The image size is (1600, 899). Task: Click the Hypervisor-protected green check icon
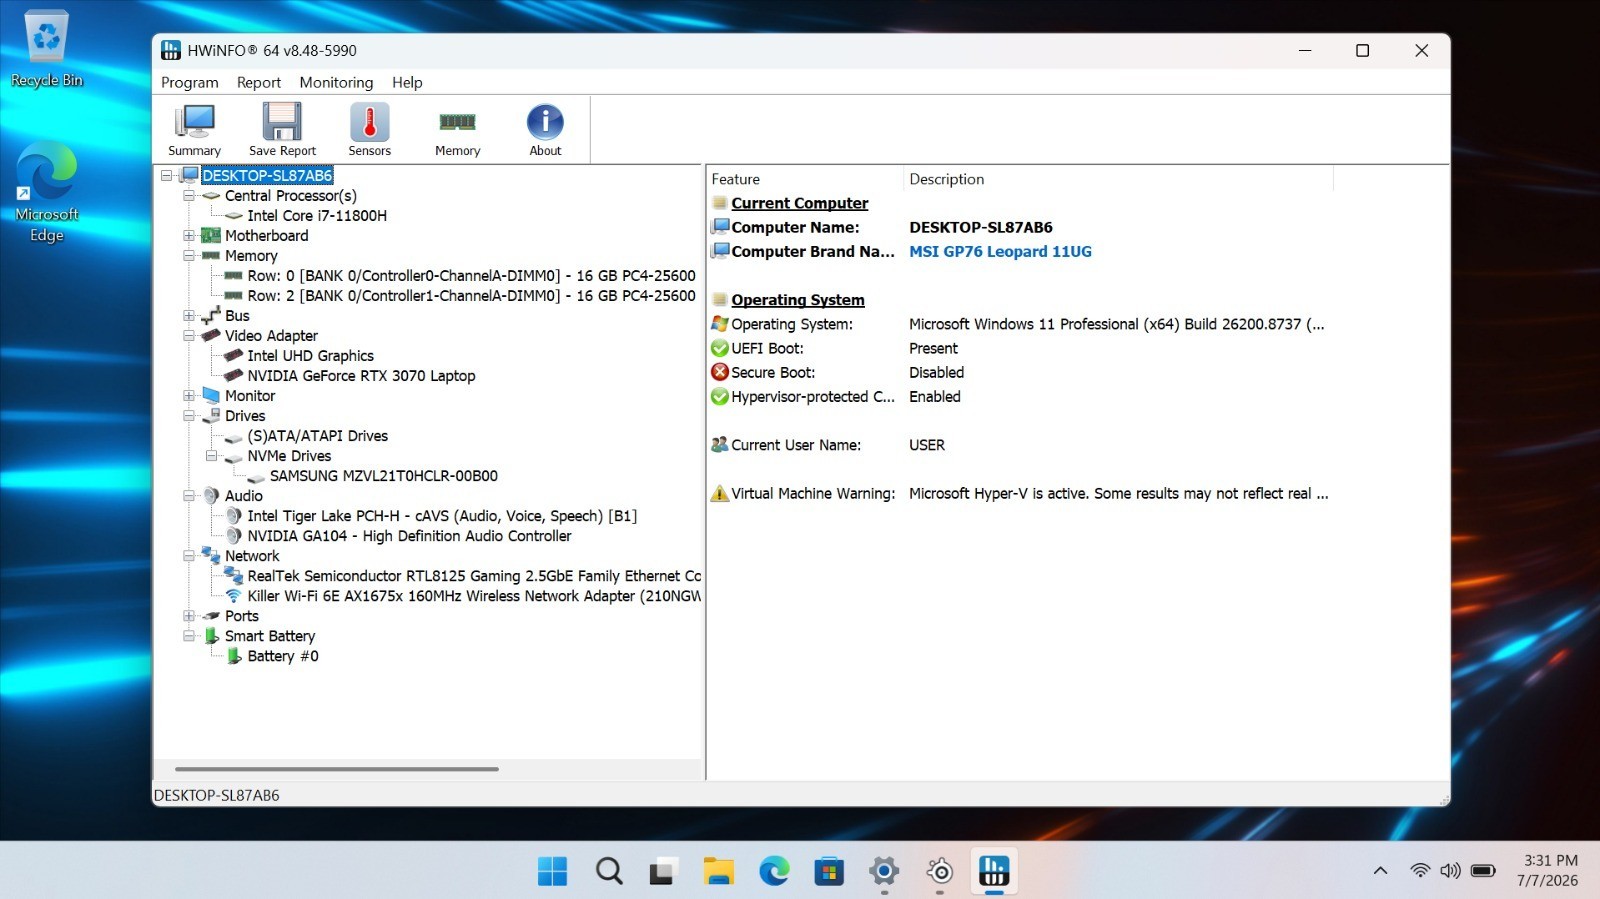(x=719, y=396)
